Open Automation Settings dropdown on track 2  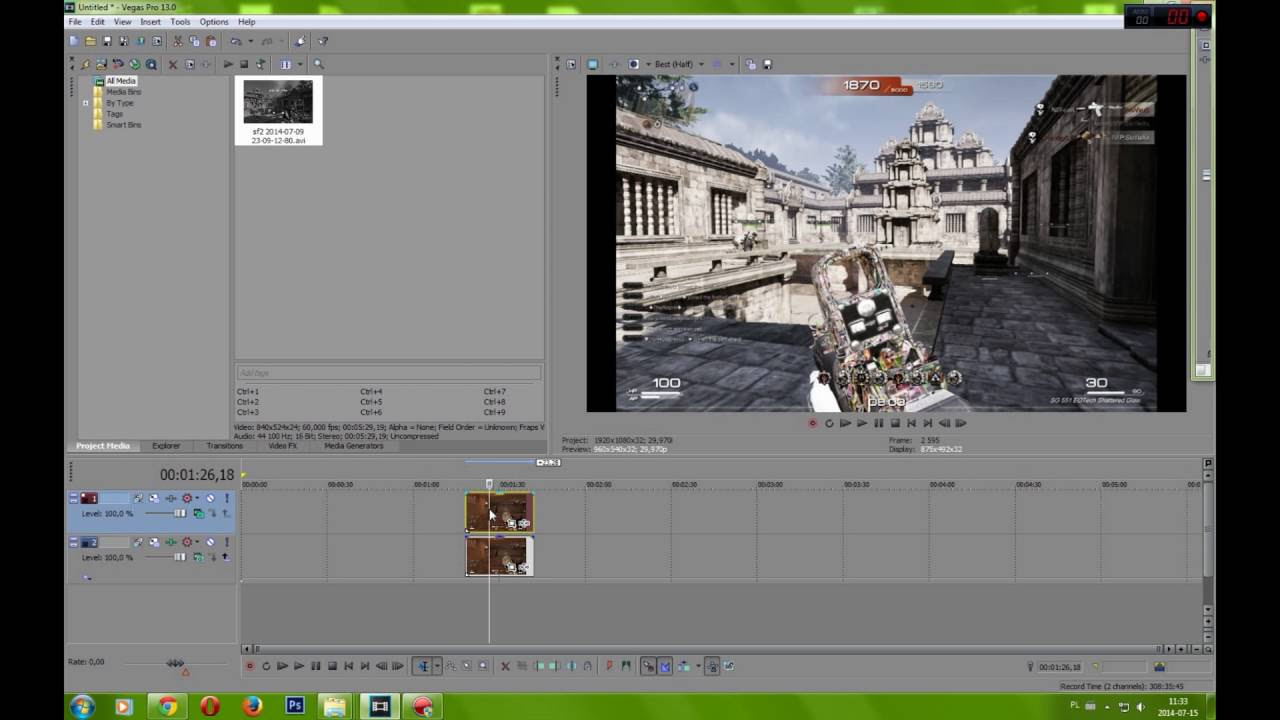(x=197, y=542)
